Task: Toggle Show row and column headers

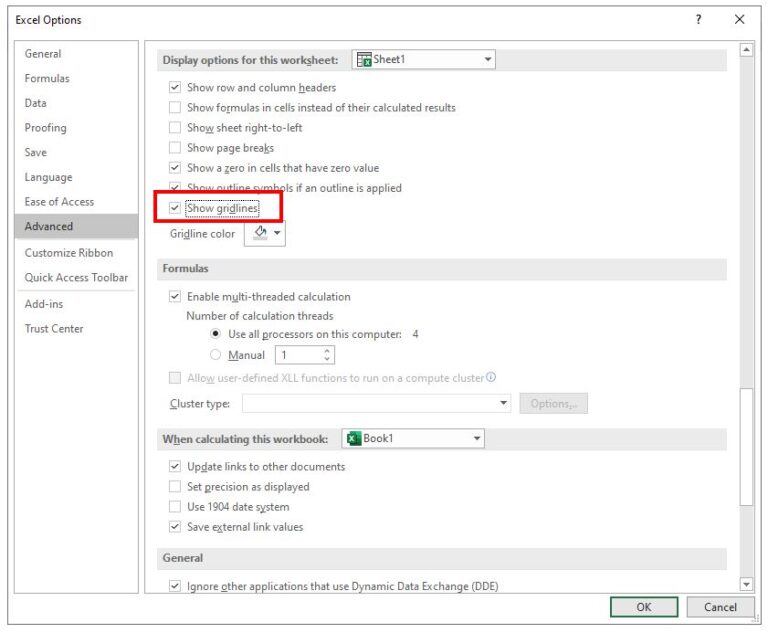Action: [x=175, y=87]
